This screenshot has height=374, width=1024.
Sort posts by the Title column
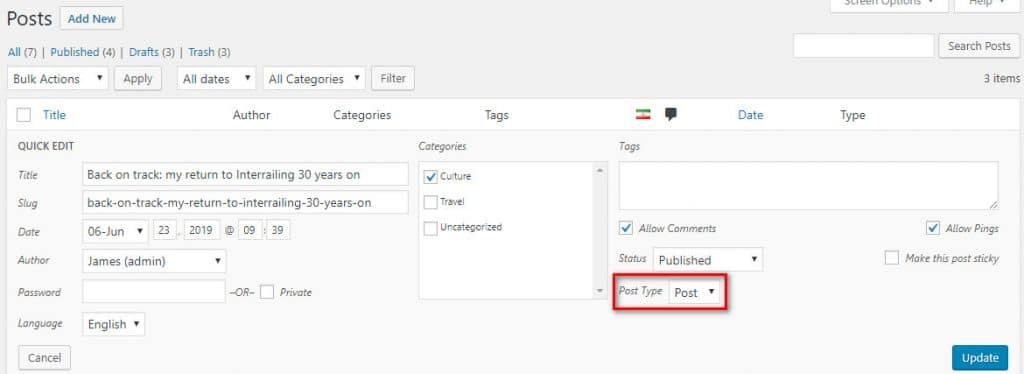(x=54, y=115)
